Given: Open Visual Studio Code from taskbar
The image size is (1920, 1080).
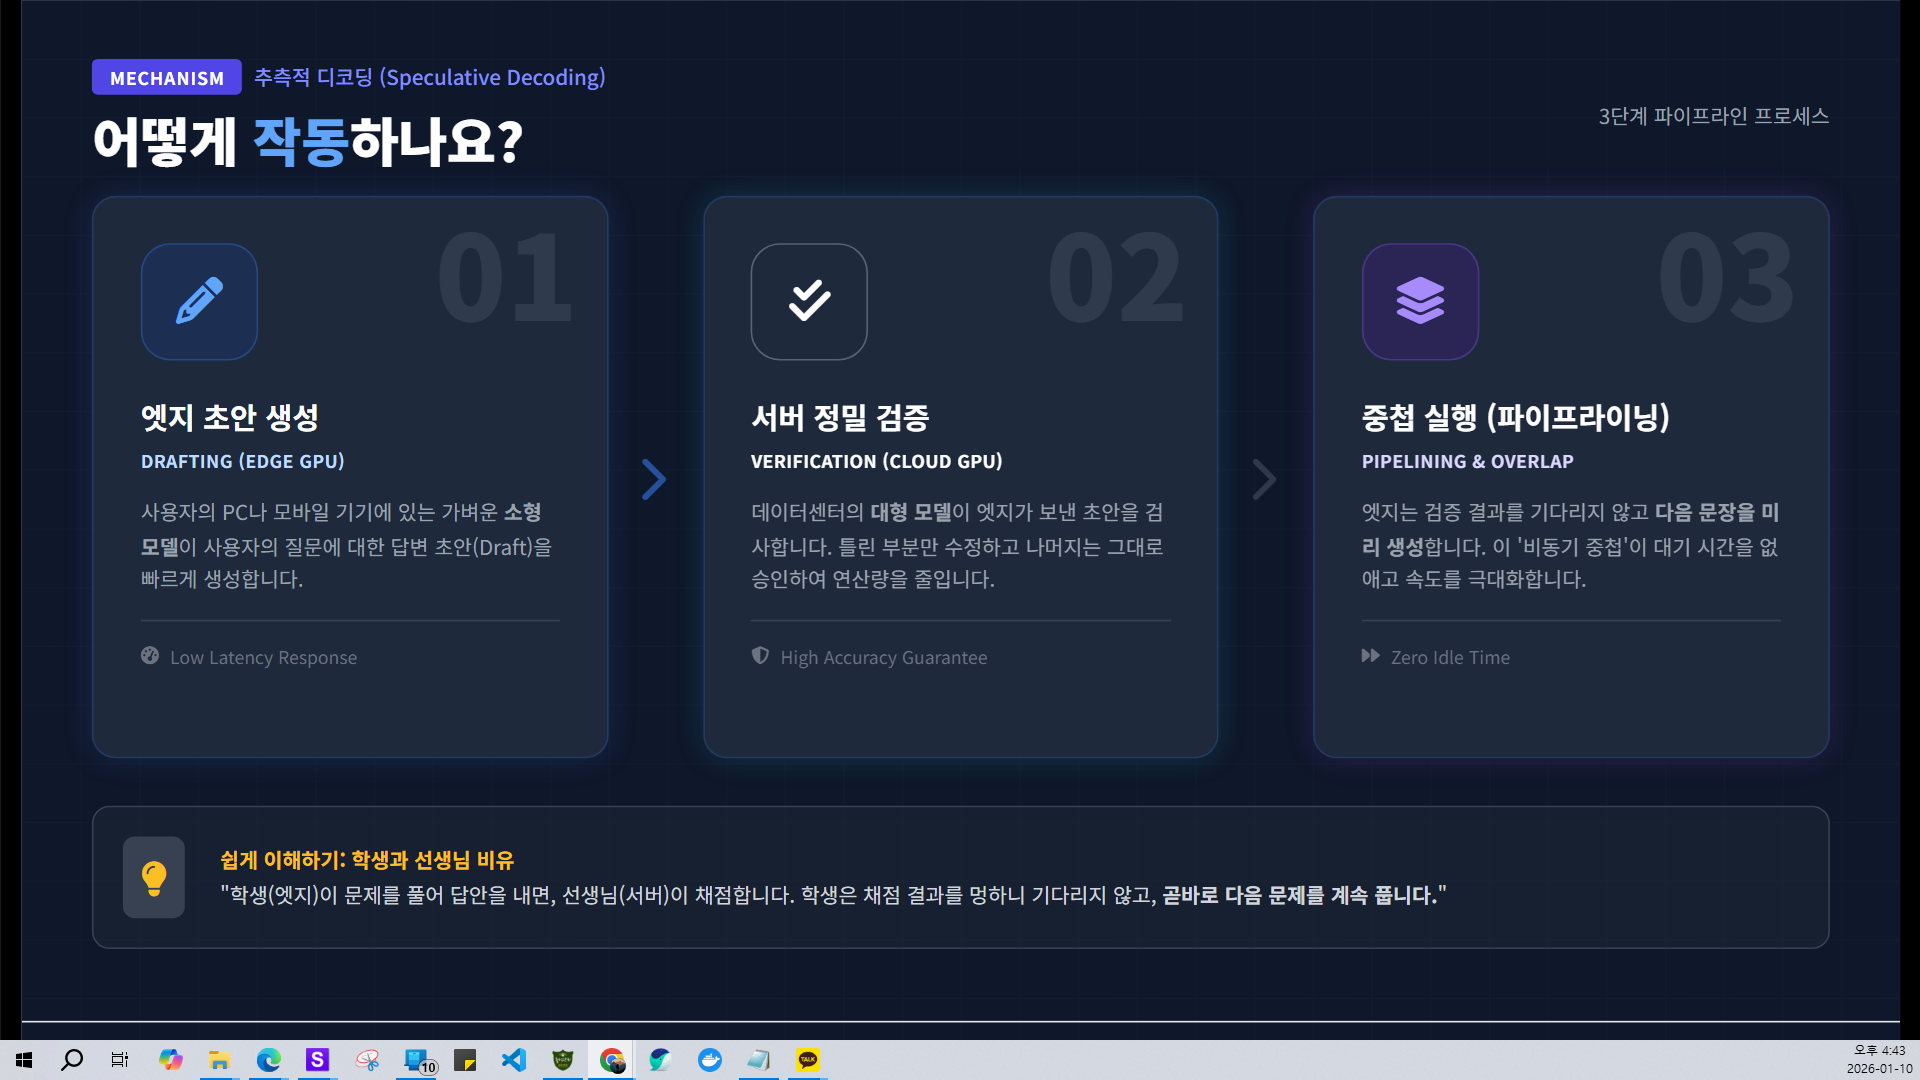Looking at the screenshot, I should point(514,1060).
